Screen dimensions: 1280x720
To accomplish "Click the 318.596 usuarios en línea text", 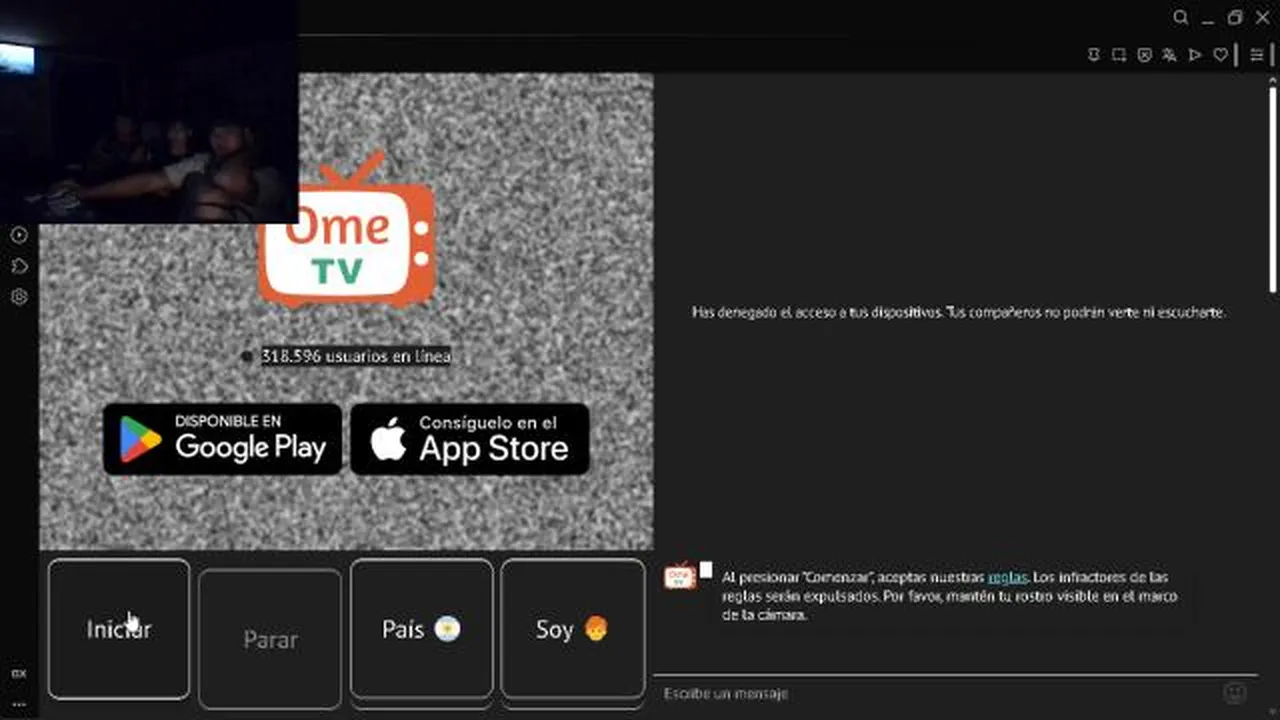I will click(356, 356).
